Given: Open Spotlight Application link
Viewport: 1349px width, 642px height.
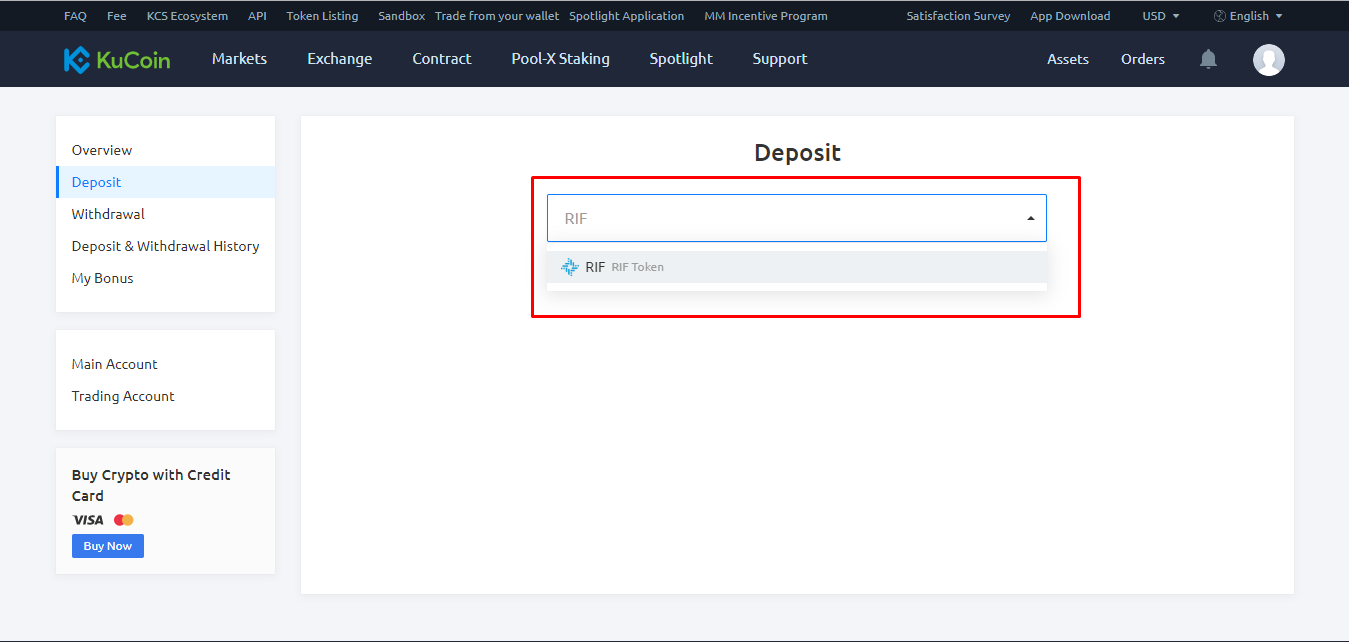Looking at the screenshot, I should point(627,16).
